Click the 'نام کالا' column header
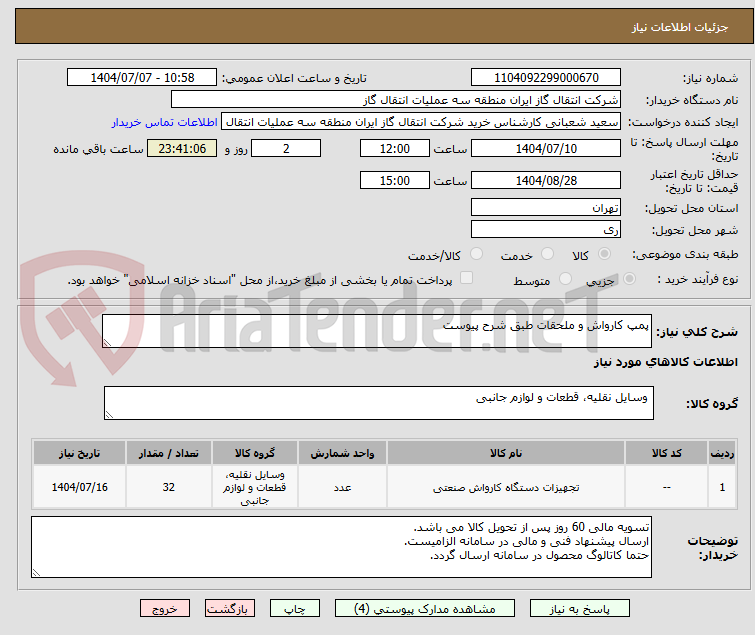This screenshot has width=755, height=635. 506,453
